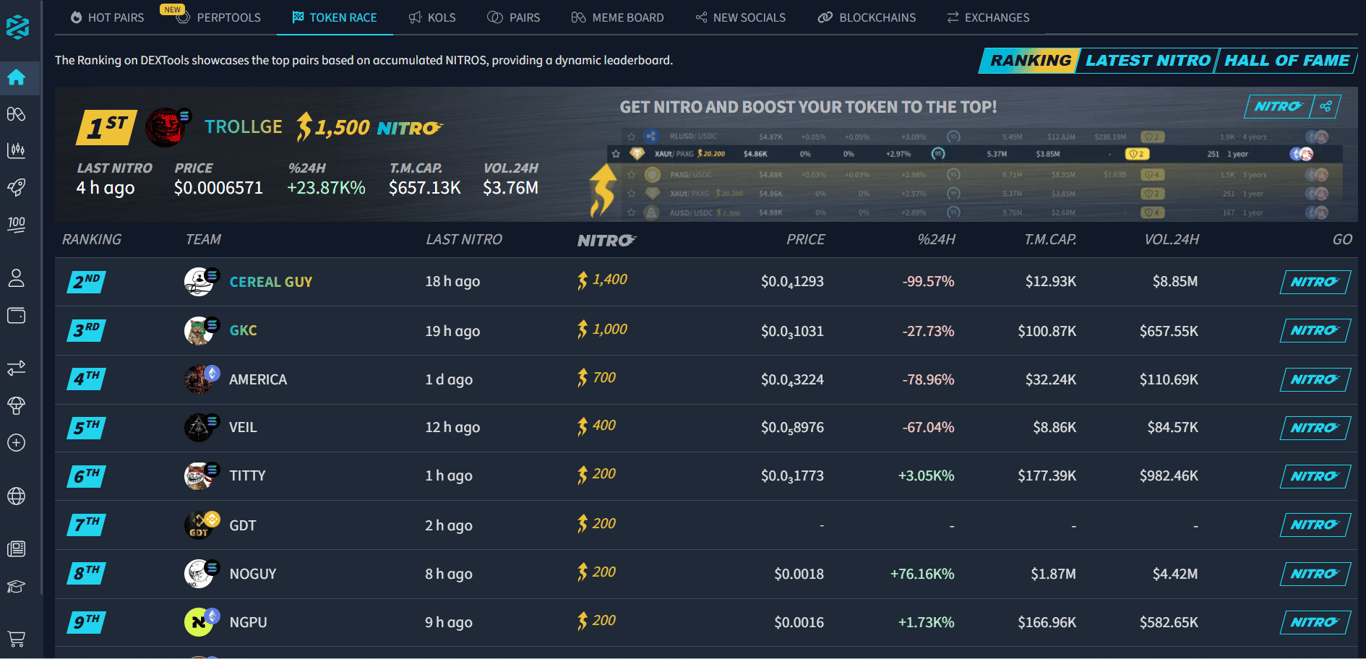This screenshot has height=659, width=1366.
Task: Click NITRO button for AMERICA
Action: point(1315,379)
